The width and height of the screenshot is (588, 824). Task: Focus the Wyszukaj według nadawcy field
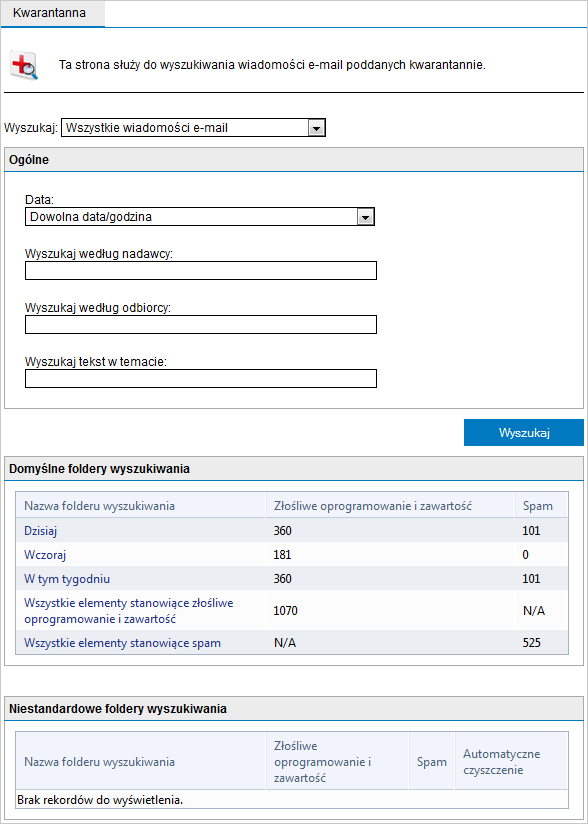(x=201, y=271)
